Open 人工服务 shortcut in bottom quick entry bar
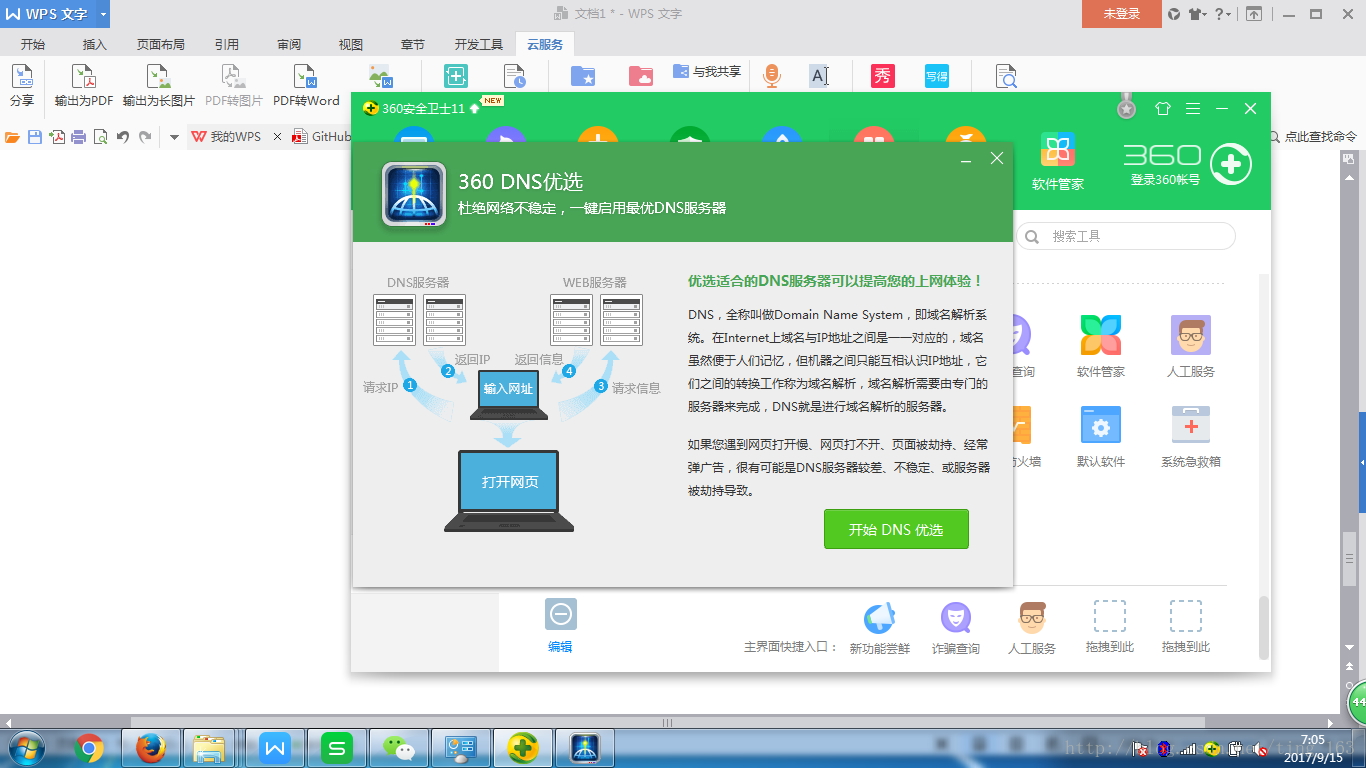 [x=1032, y=628]
